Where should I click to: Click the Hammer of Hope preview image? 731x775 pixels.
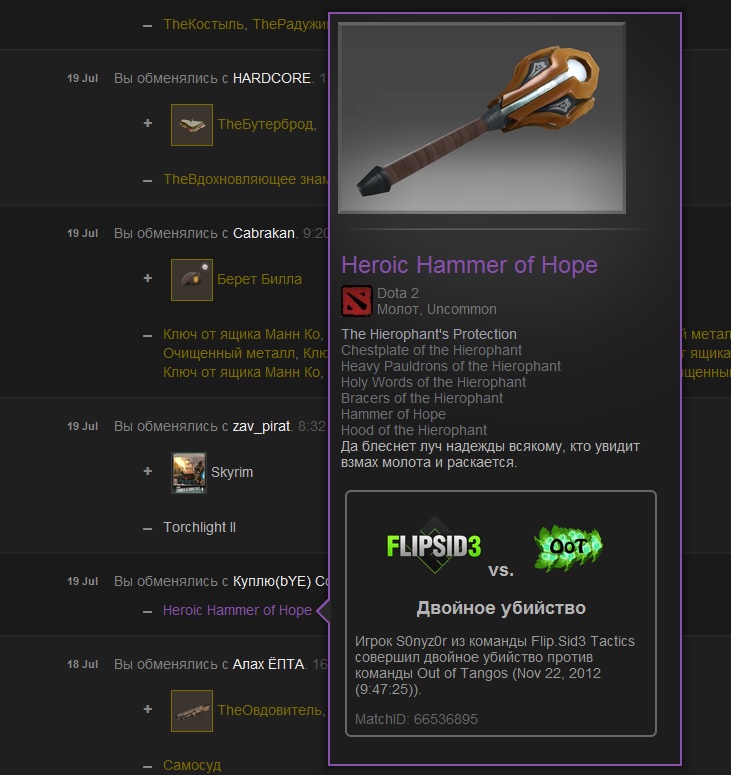coord(482,118)
